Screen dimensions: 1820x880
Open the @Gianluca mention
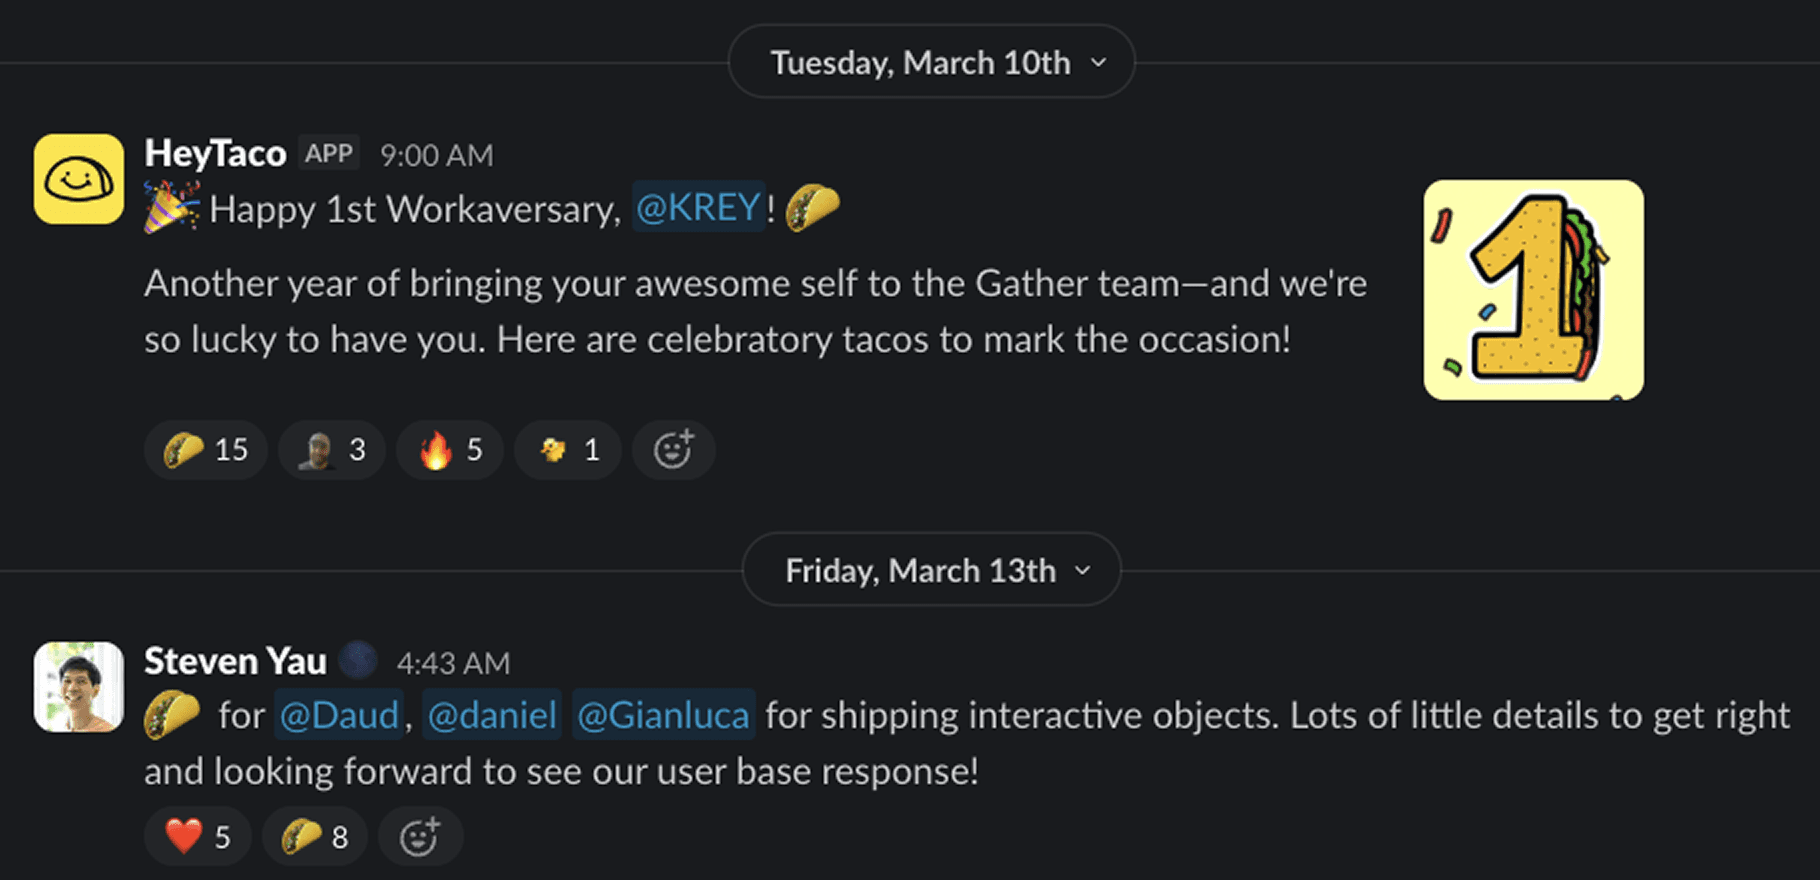[x=663, y=715]
